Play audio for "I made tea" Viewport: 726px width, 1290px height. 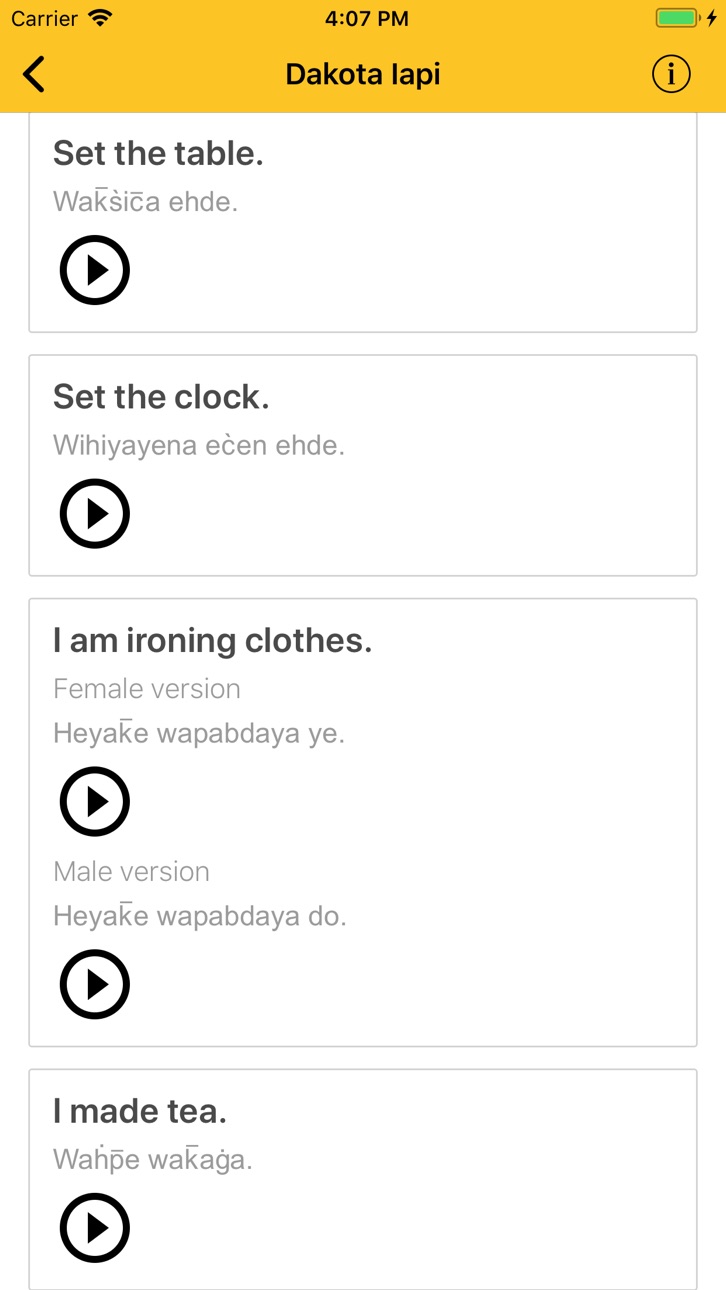coord(95,1228)
